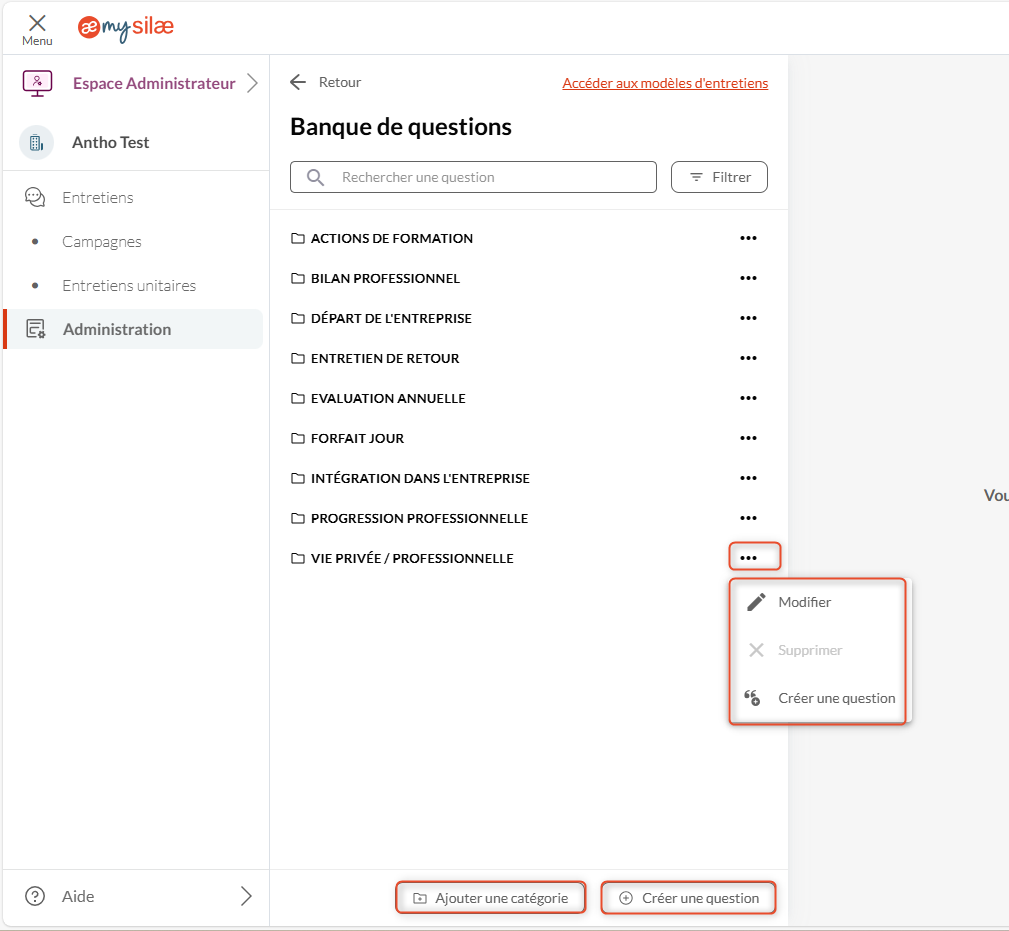
Task: Close the menu with the X icon
Action: (37, 23)
